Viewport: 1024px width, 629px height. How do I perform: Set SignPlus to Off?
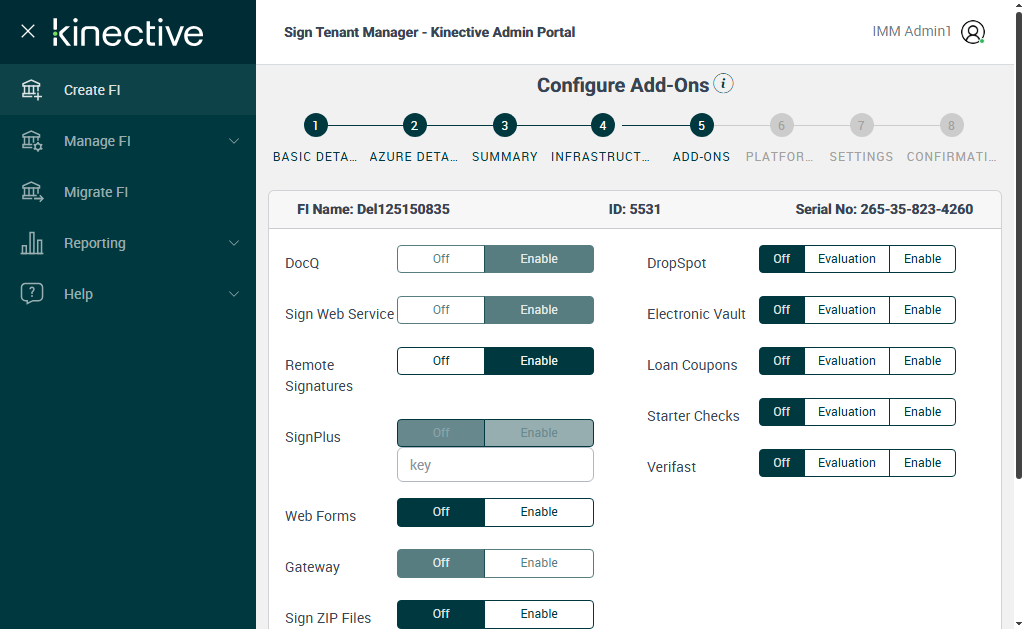[x=441, y=432]
